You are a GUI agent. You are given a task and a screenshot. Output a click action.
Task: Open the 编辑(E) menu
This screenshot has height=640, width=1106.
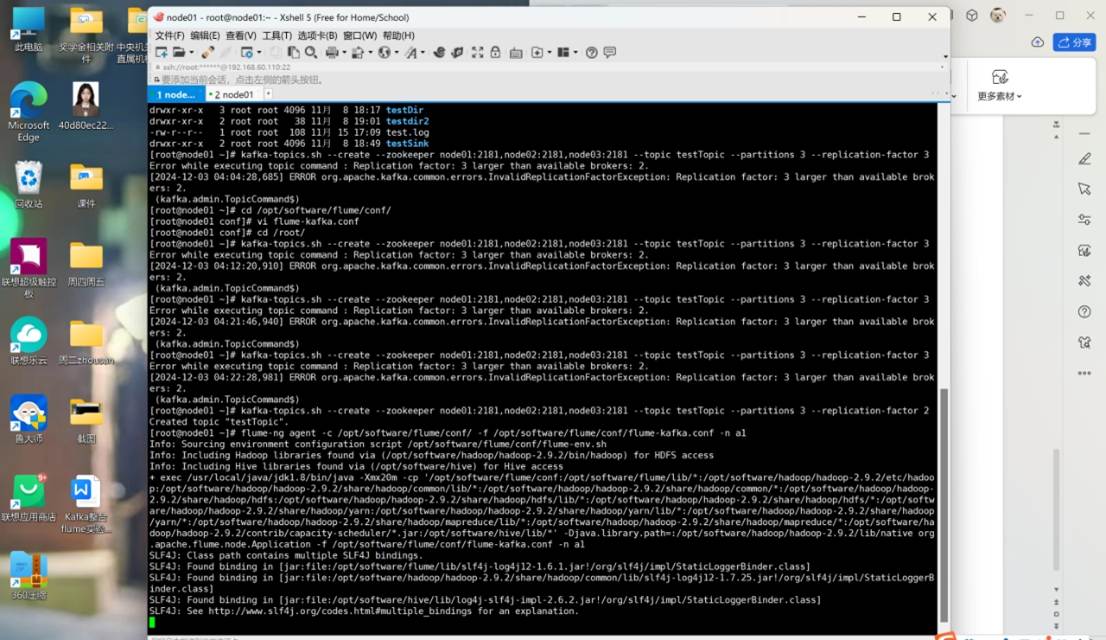(x=205, y=35)
